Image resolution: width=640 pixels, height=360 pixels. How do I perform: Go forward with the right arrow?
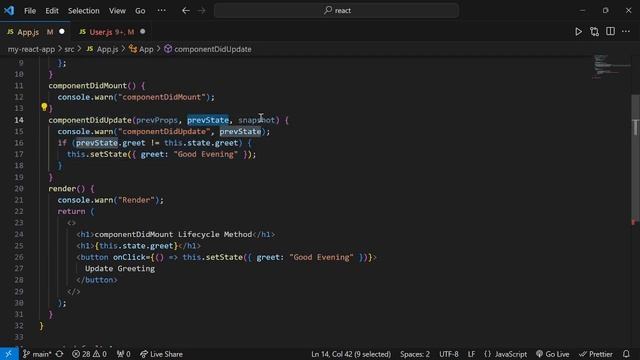click(202, 11)
